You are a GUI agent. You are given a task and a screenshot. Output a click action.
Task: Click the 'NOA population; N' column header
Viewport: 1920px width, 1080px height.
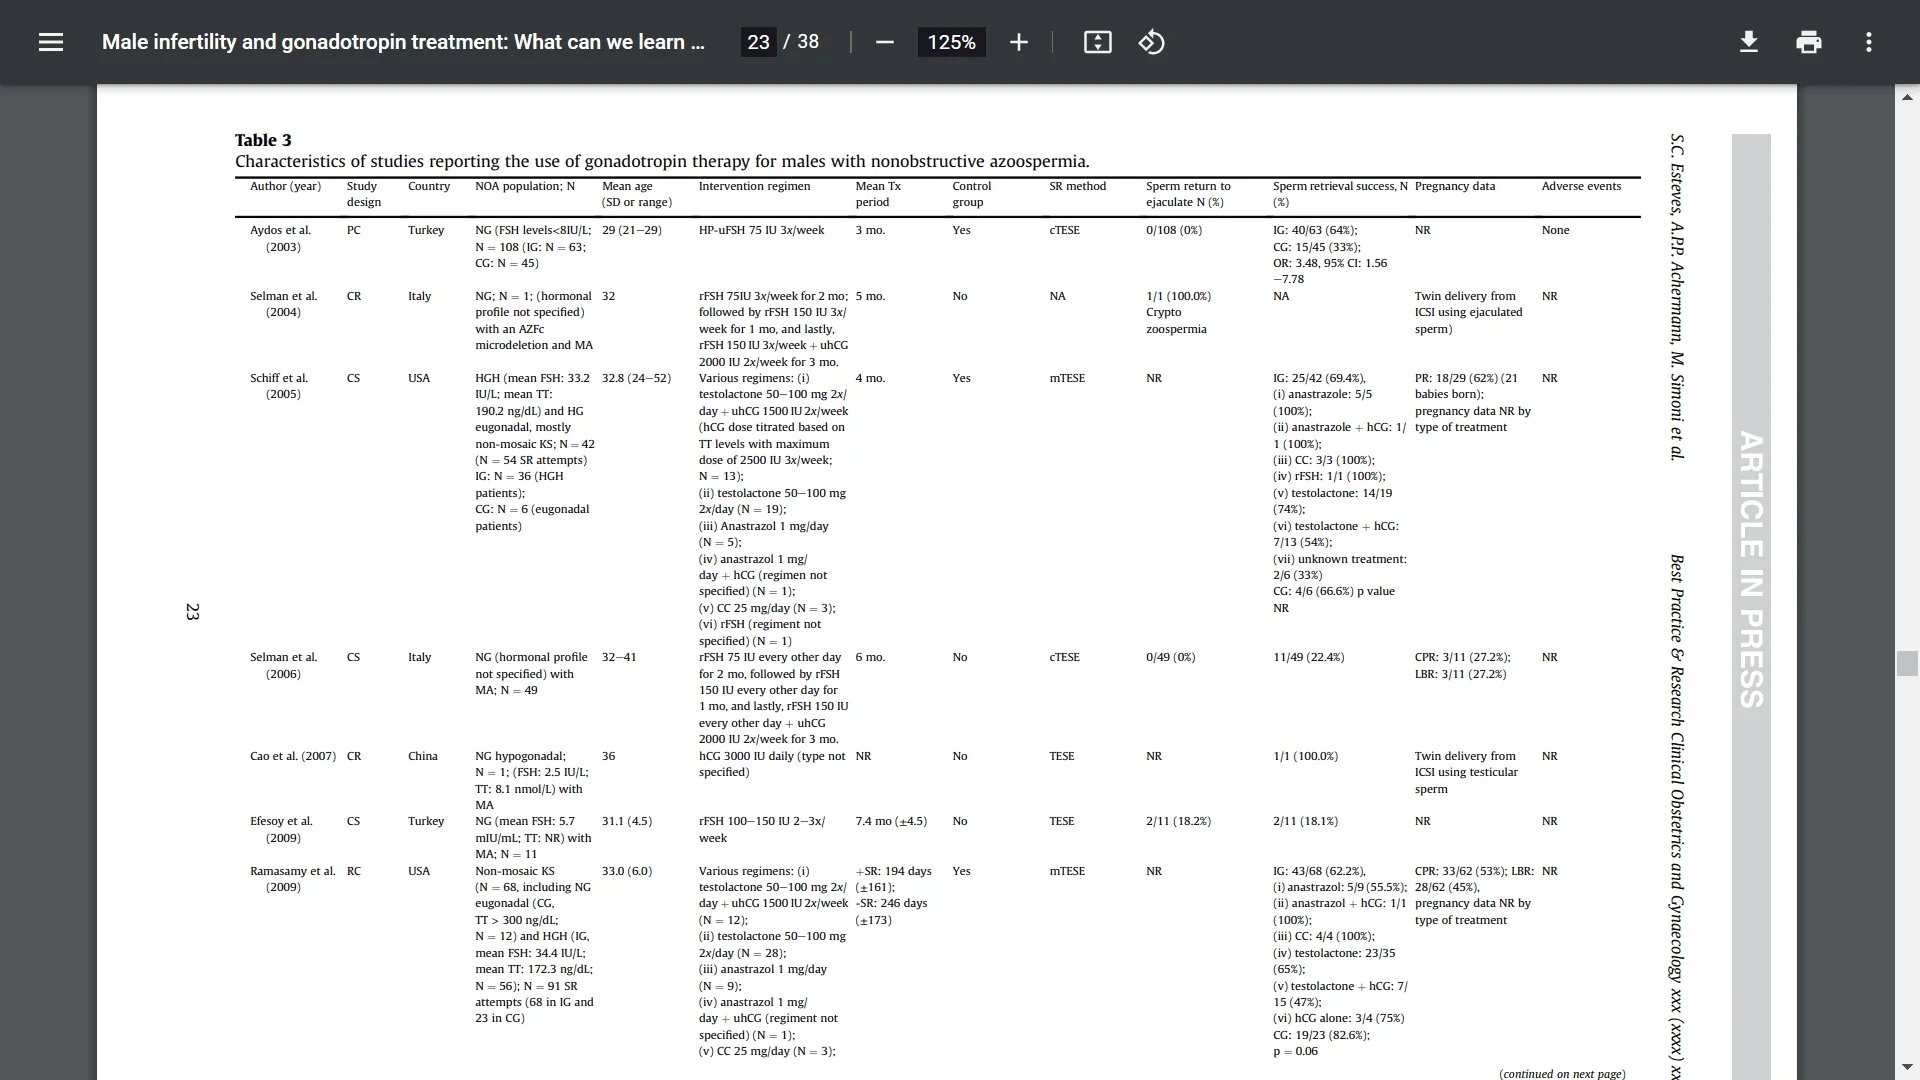tap(525, 186)
